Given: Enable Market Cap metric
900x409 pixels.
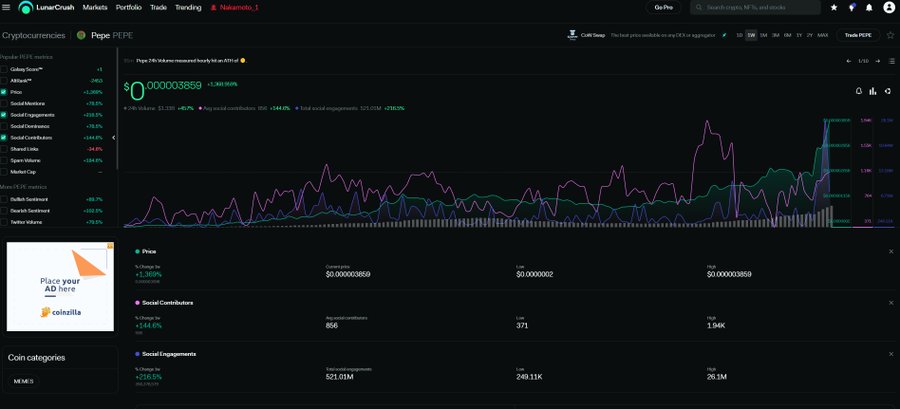Looking at the screenshot, I should pyautogui.click(x=4, y=172).
